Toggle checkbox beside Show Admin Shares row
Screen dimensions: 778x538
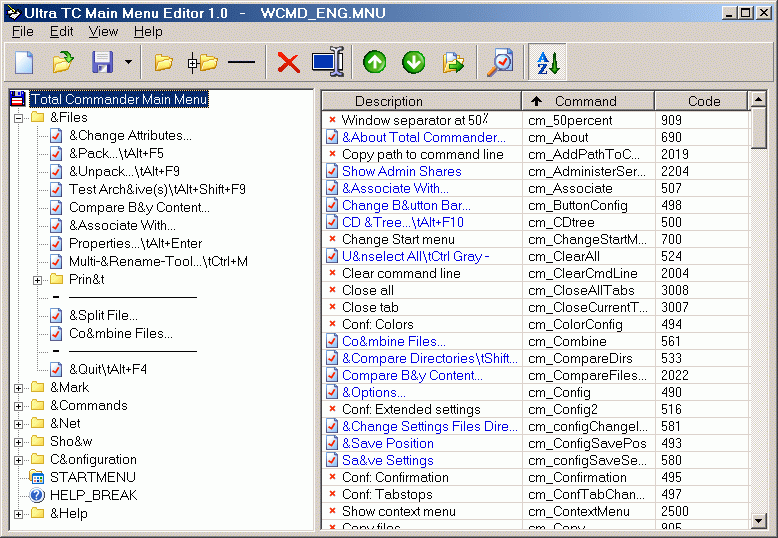[332, 171]
